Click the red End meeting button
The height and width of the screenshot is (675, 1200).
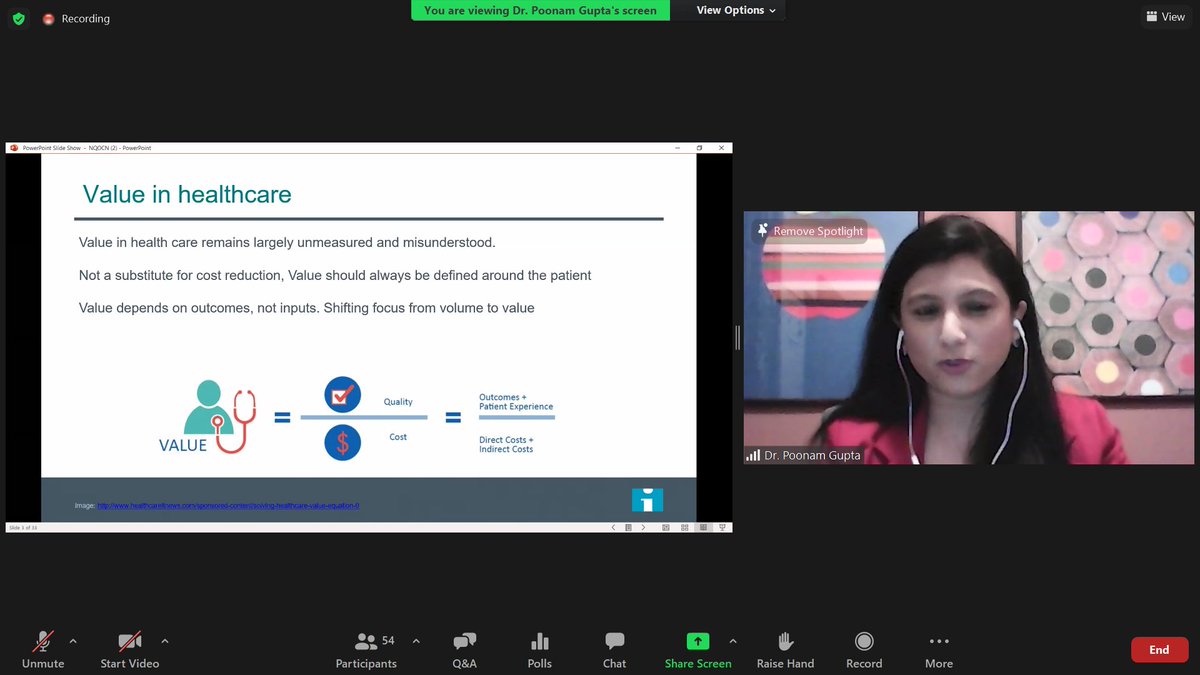[x=1159, y=650]
